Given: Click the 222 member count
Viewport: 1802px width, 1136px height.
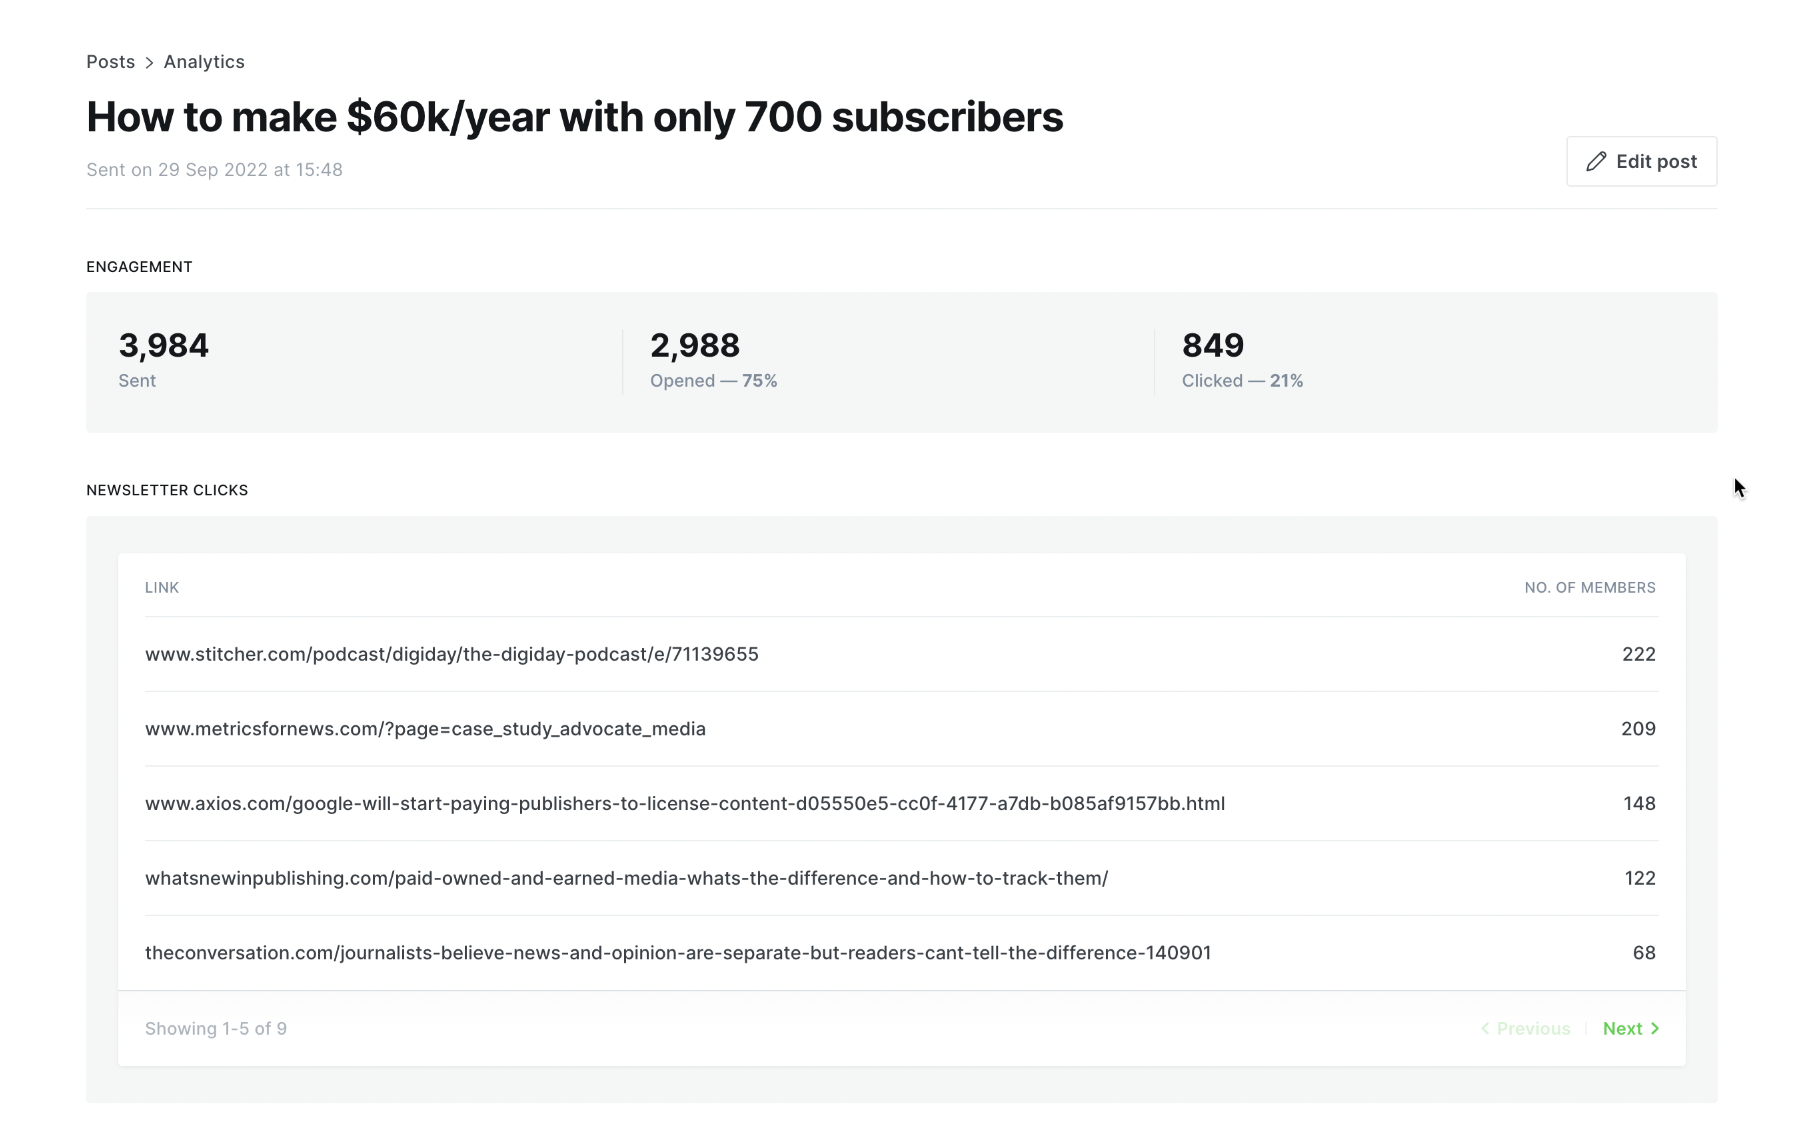Looking at the screenshot, I should click(1638, 654).
